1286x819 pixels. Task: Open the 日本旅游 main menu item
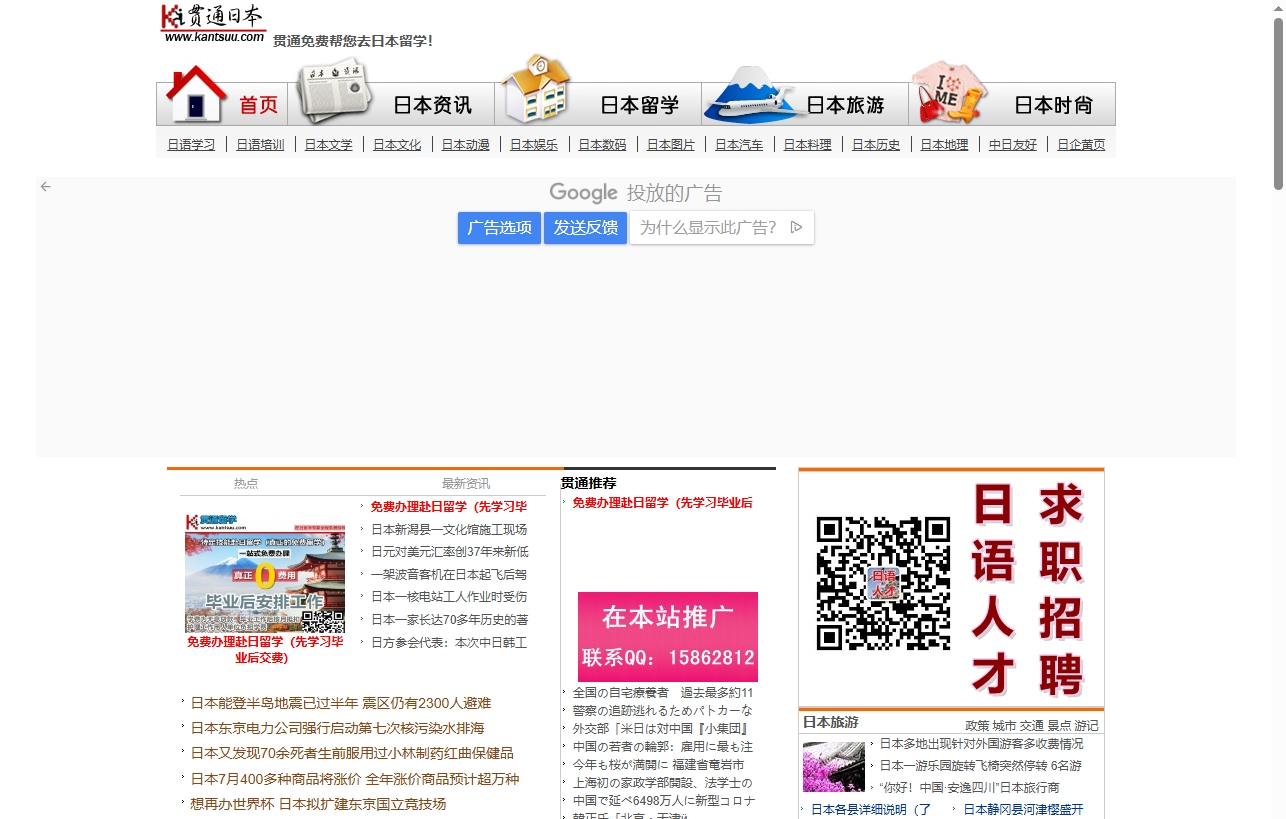pos(846,105)
